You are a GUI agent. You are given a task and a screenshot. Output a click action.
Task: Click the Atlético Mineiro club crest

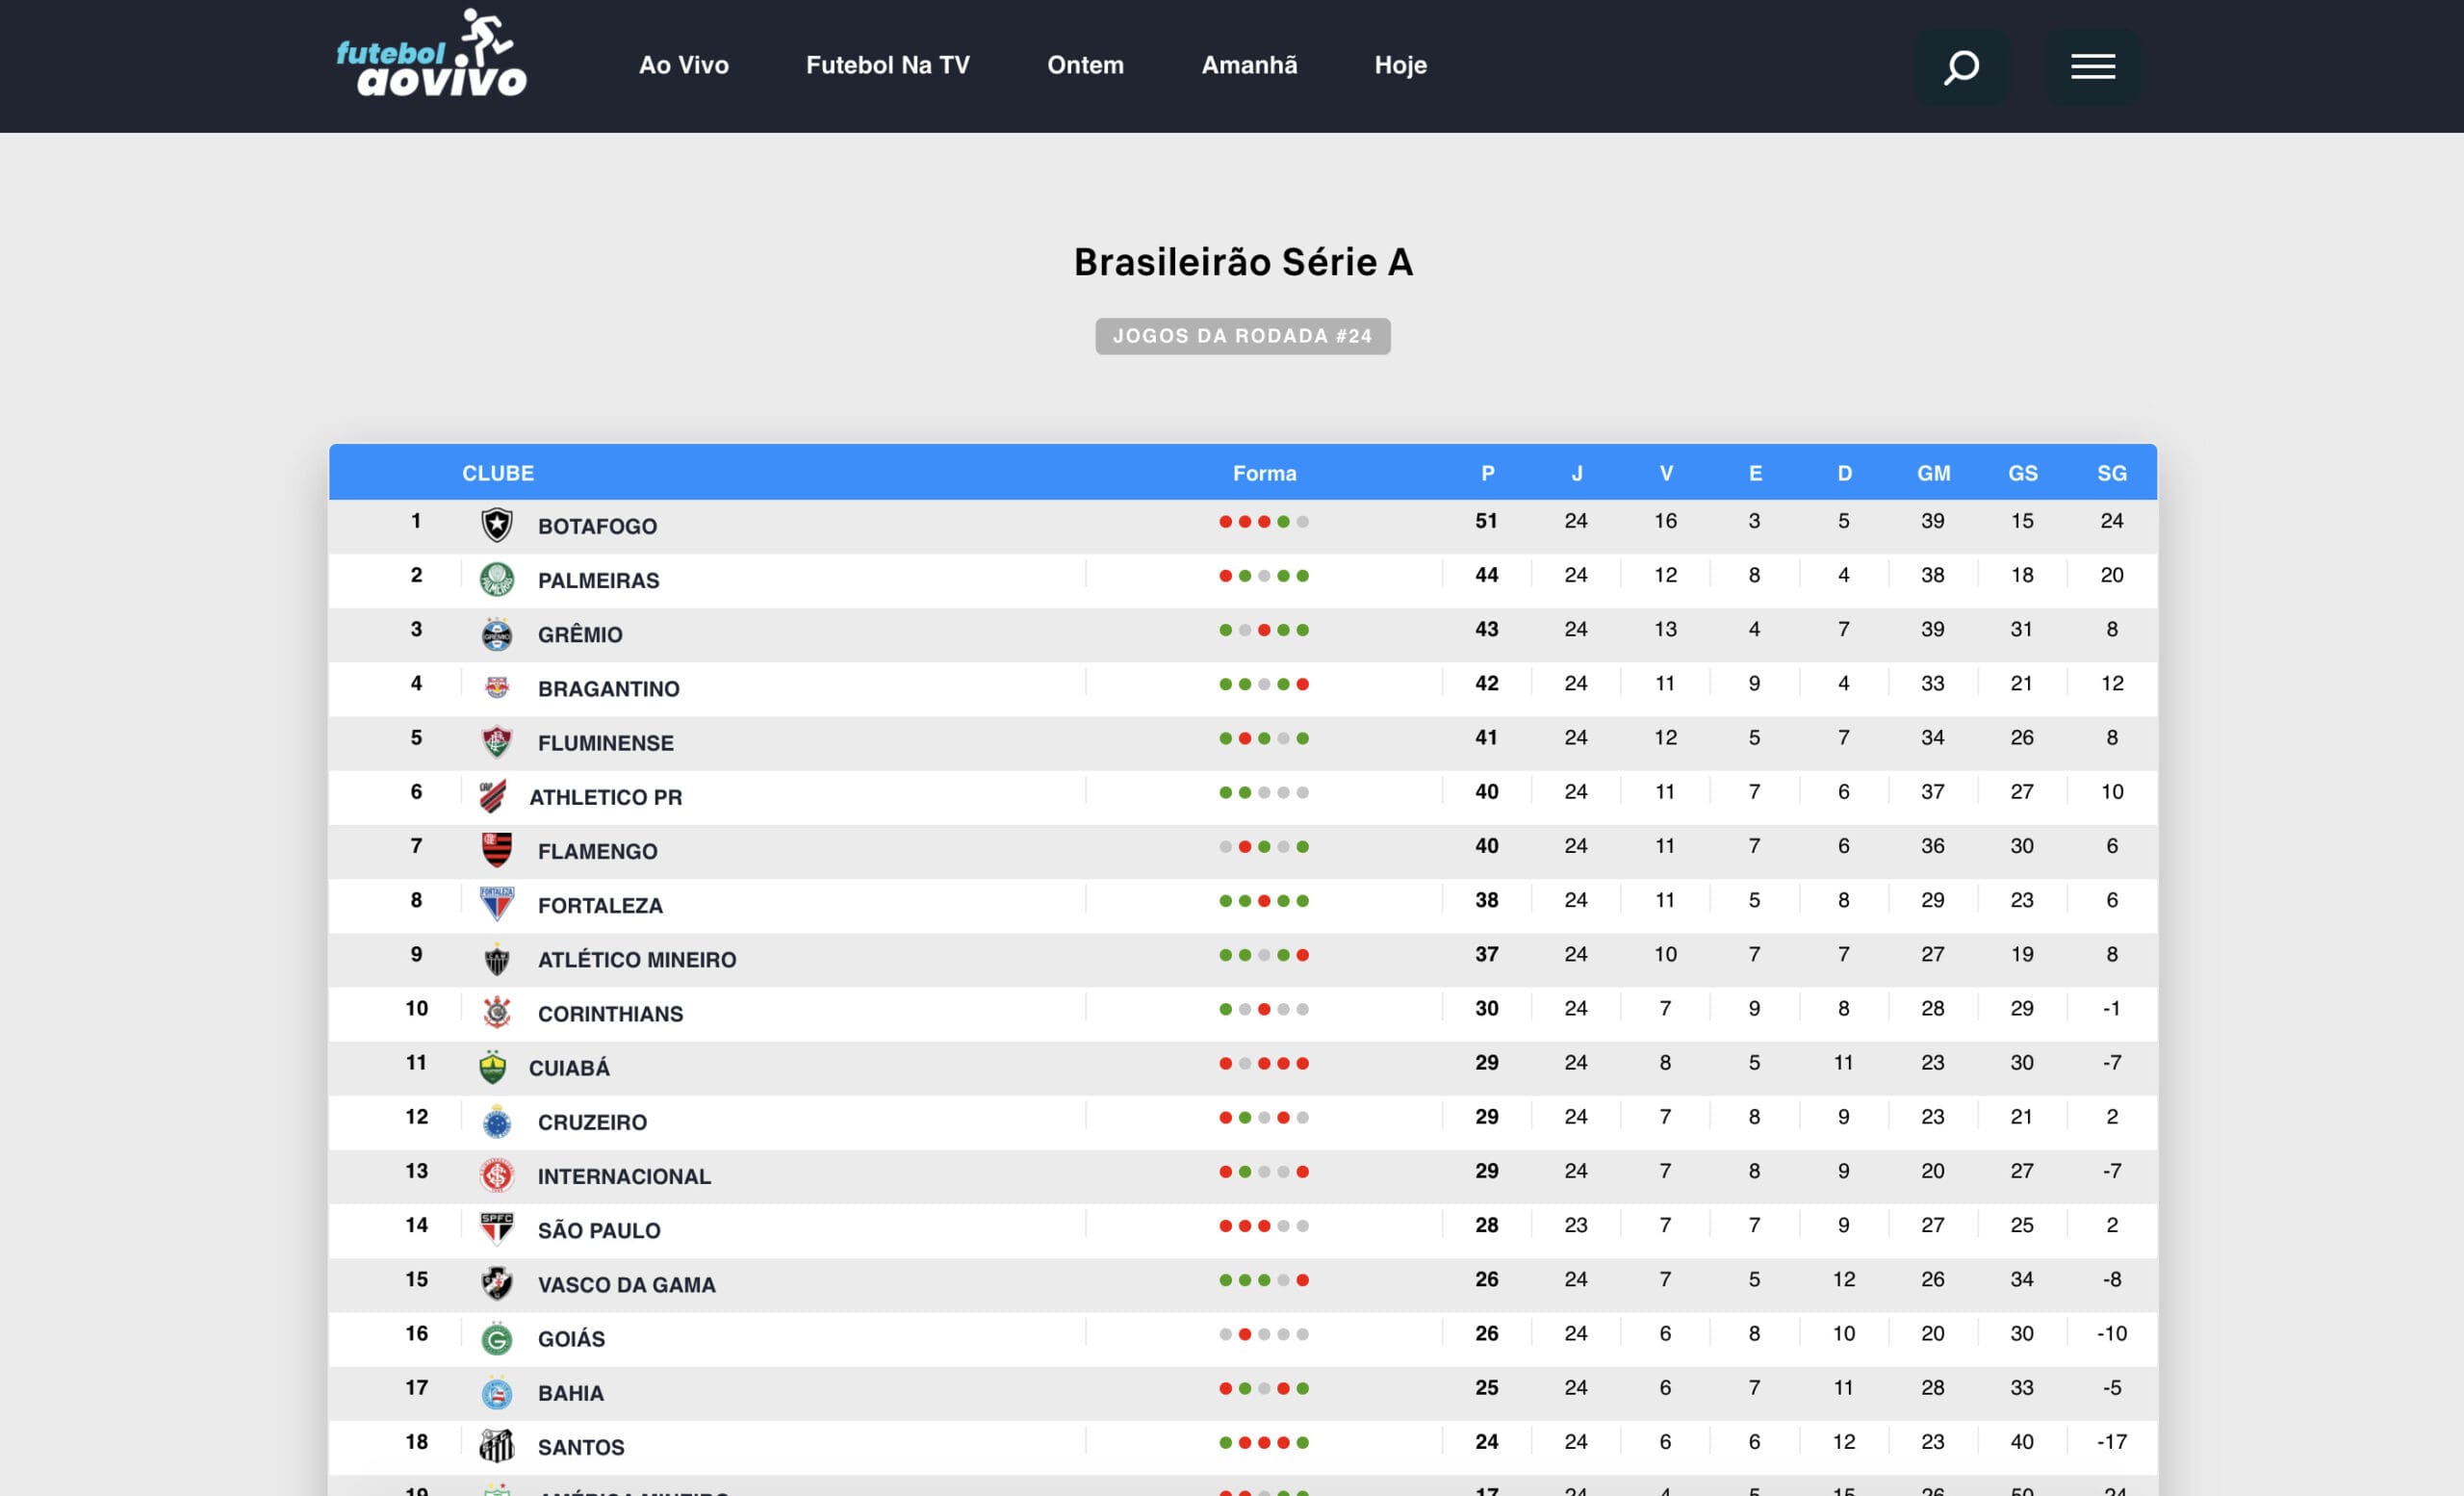coord(497,959)
